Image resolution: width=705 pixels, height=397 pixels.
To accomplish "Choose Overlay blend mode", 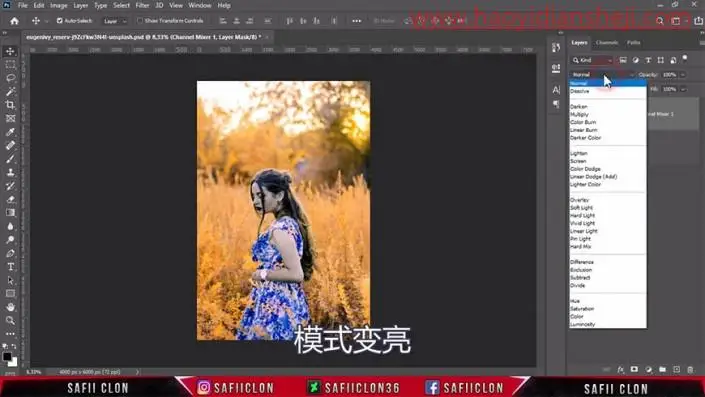I will click(580, 200).
